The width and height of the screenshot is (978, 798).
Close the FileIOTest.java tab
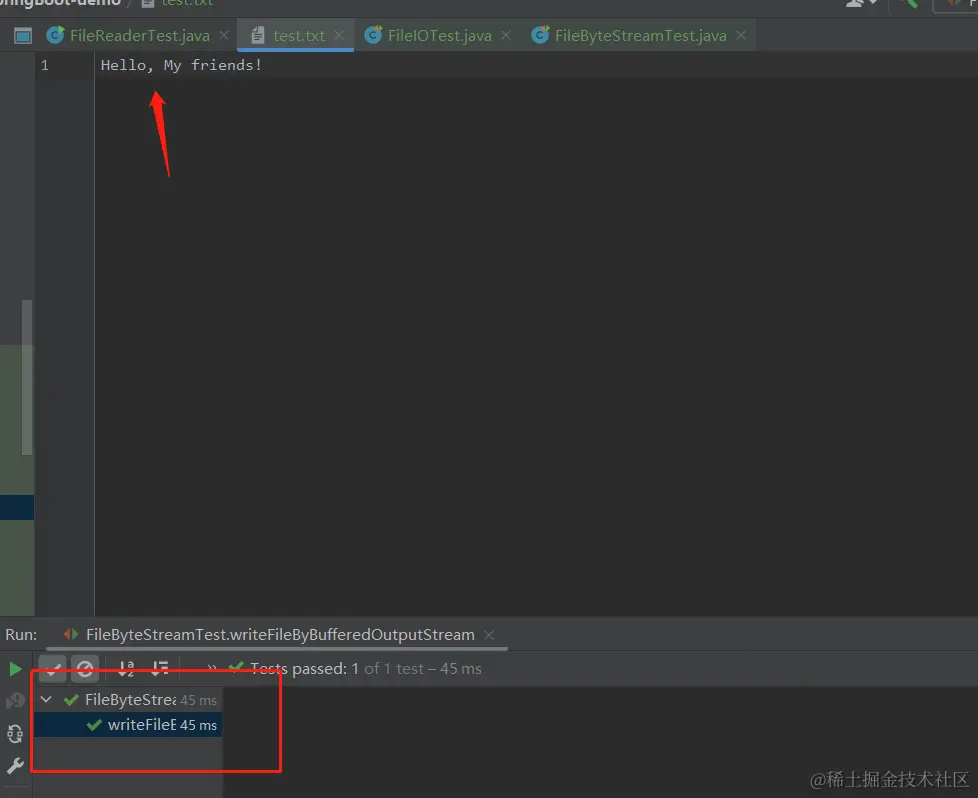506,36
